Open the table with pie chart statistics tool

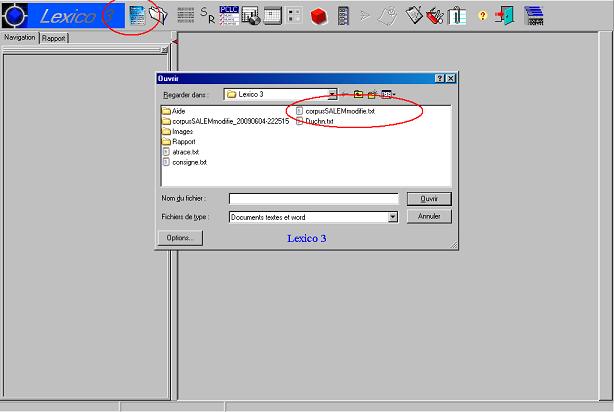pyautogui.click(x=251, y=16)
